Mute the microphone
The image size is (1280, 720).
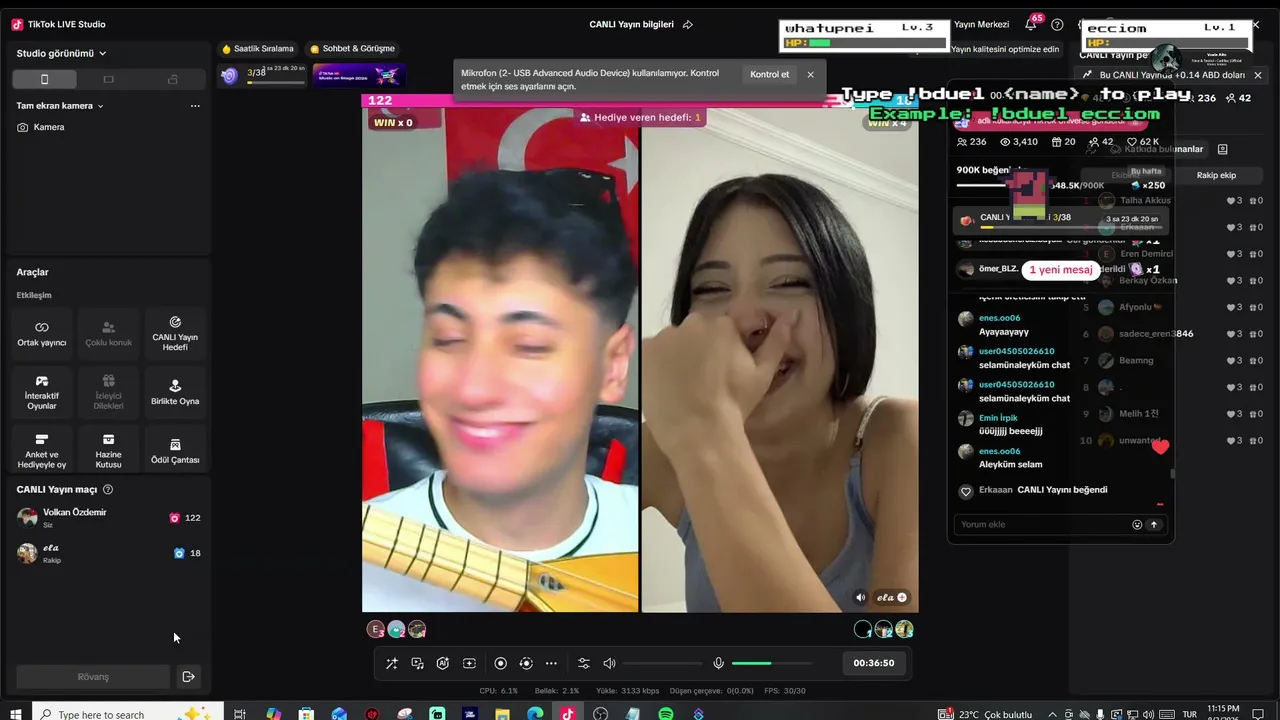[718, 663]
